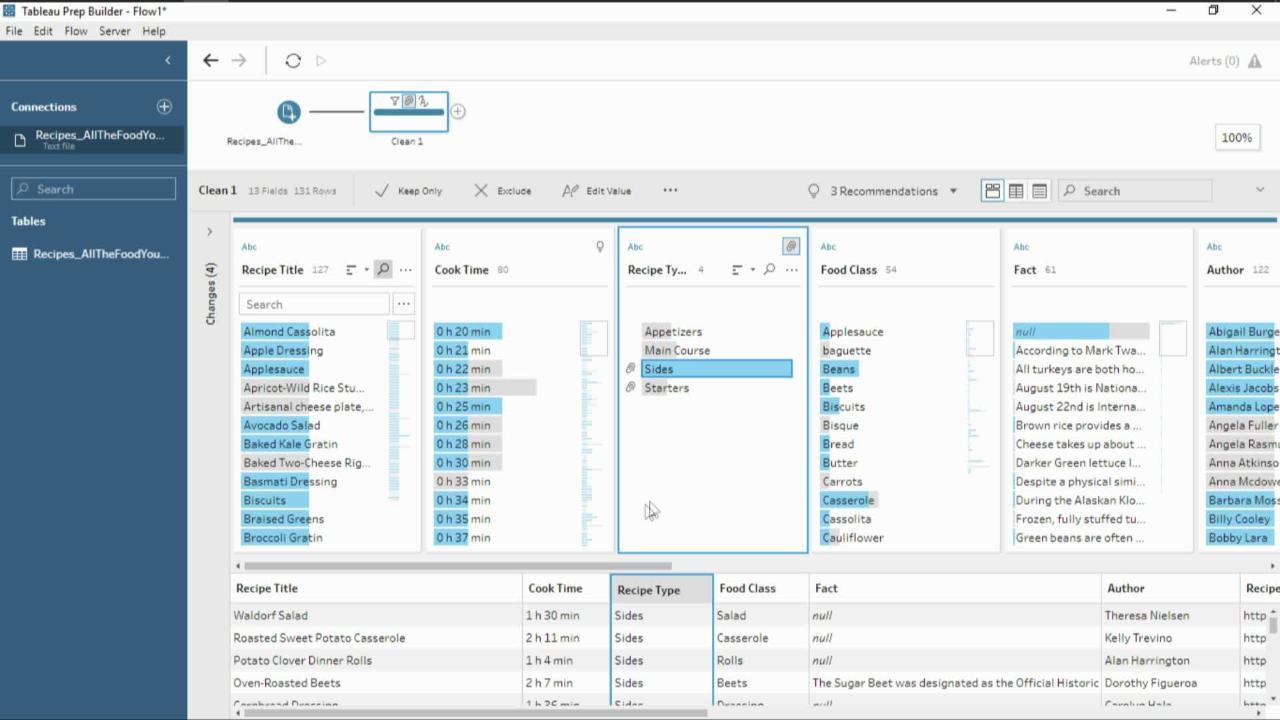This screenshot has height=720, width=1280.
Task: Open search options in Recipe Title card
Action: tap(403, 304)
